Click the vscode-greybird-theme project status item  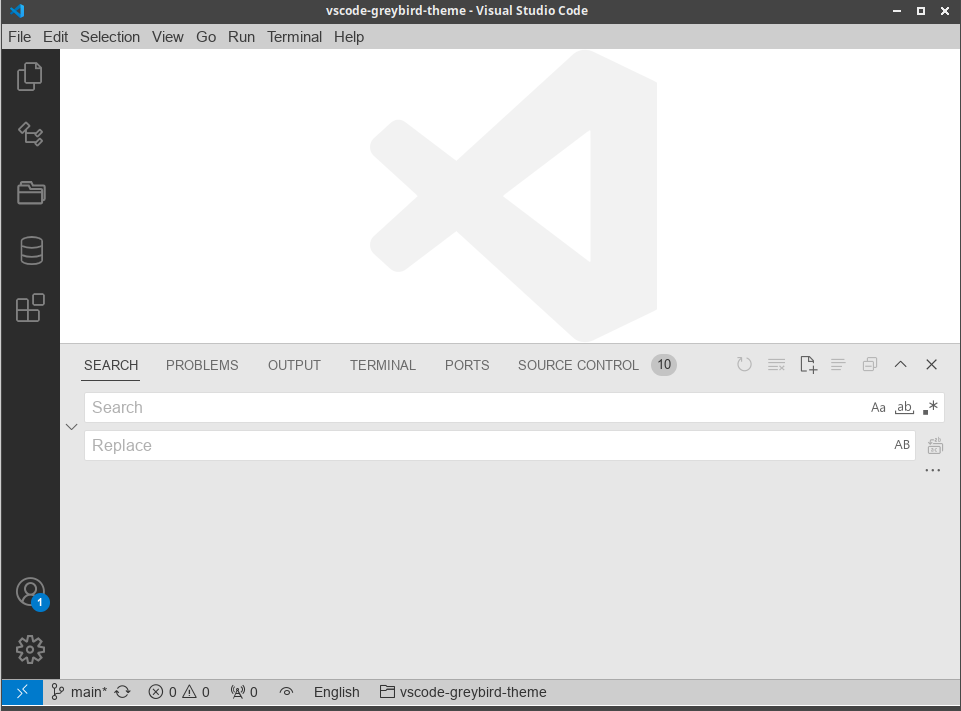[463, 692]
